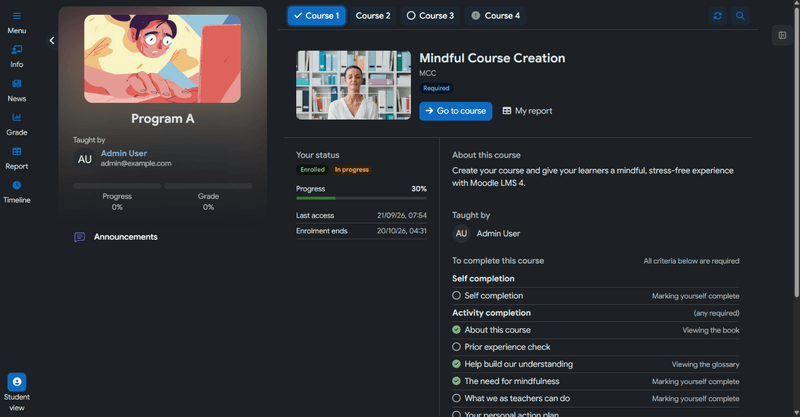Open the News sidebar icon
This screenshot has height=417, width=800.
click(x=17, y=83)
